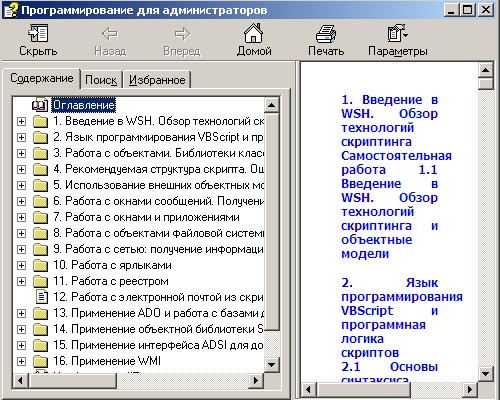Click folder icon of topic 16 Применение WMI
The height and width of the screenshot is (400, 500).
click(41, 361)
